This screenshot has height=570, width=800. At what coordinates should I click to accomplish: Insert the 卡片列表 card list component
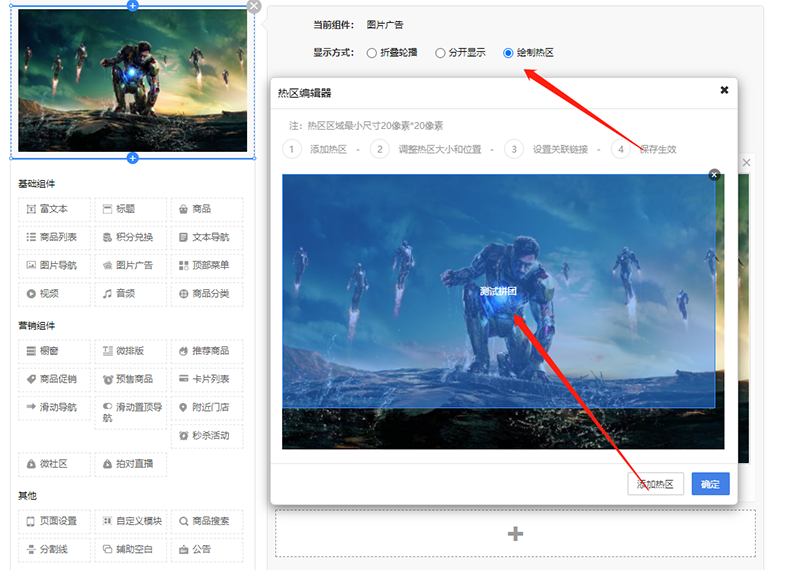(x=207, y=379)
